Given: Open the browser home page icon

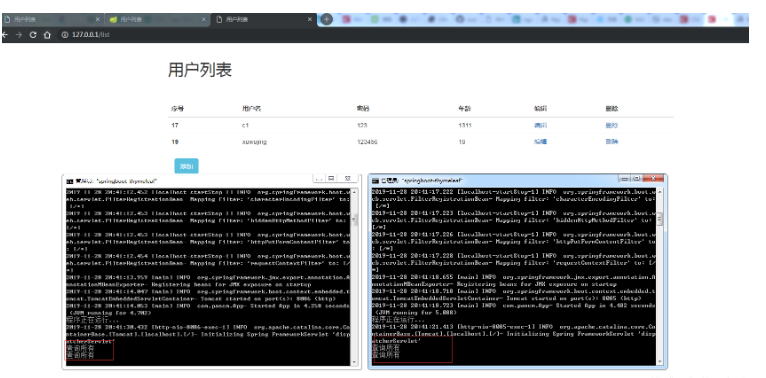Looking at the screenshot, I should point(47,35).
